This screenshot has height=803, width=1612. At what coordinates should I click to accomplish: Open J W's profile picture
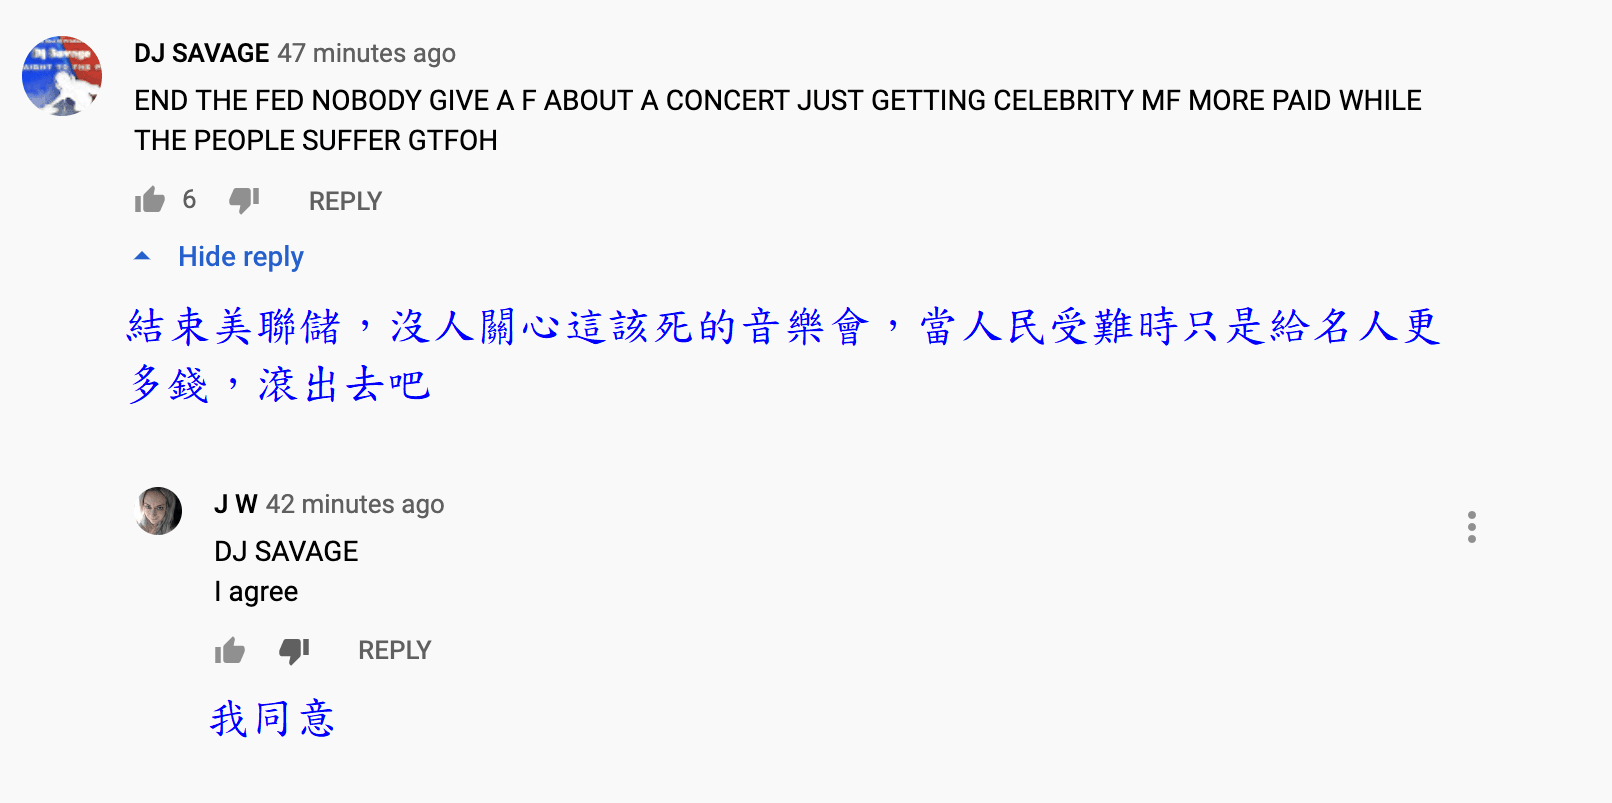[158, 511]
